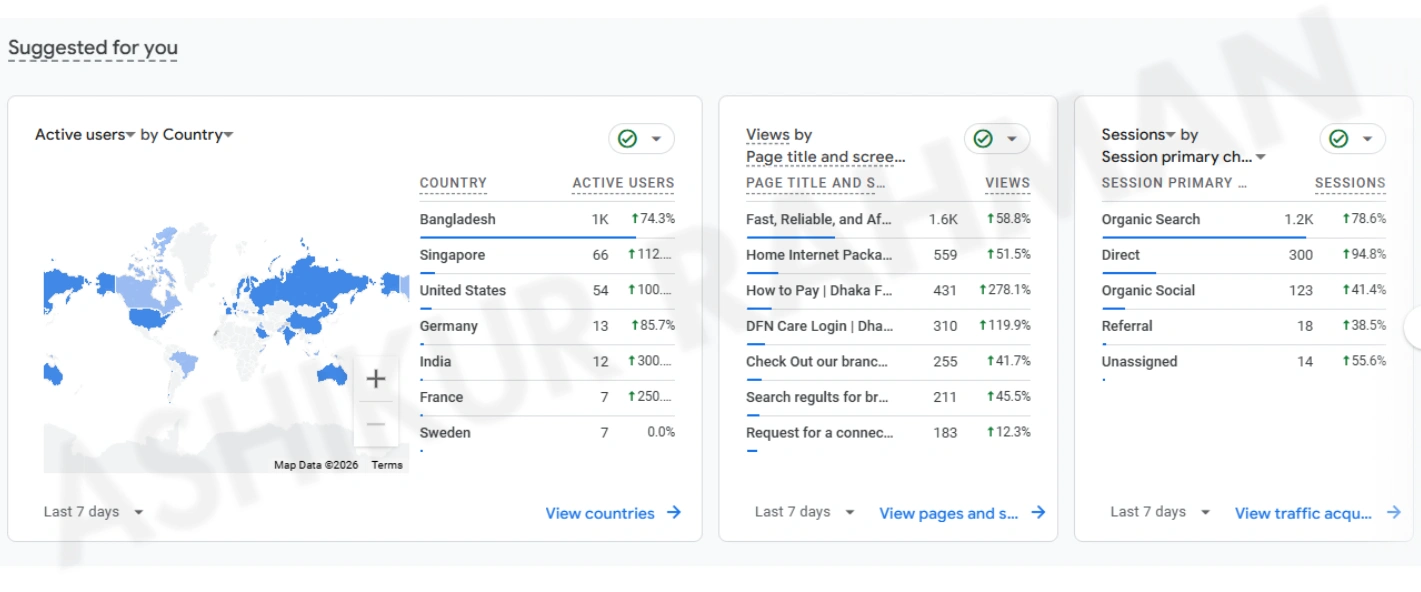The height and width of the screenshot is (592, 1421).
Task: Select the Germany country row
Action: 547,326
